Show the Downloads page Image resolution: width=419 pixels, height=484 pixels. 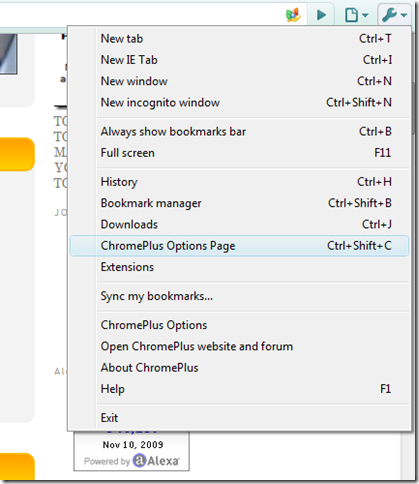(x=239, y=225)
